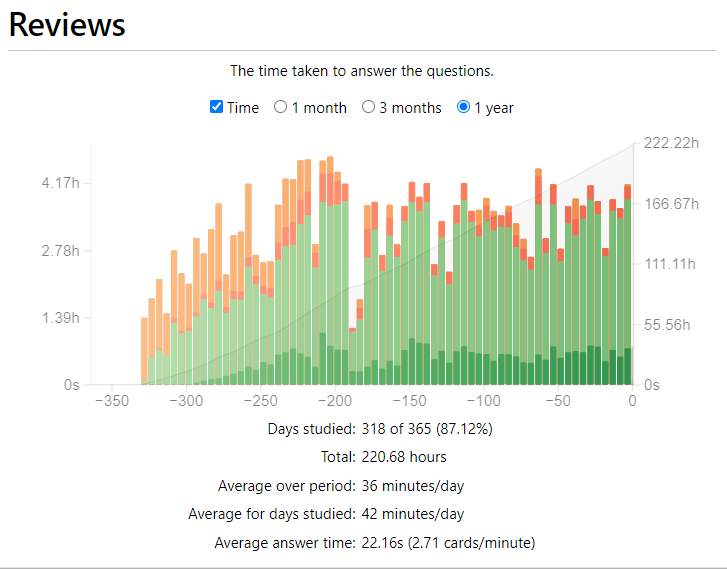Image resolution: width=727 pixels, height=569 pixels.
Task: Click the '−150' x-axis tick label
Action: (x=409, y=401)
